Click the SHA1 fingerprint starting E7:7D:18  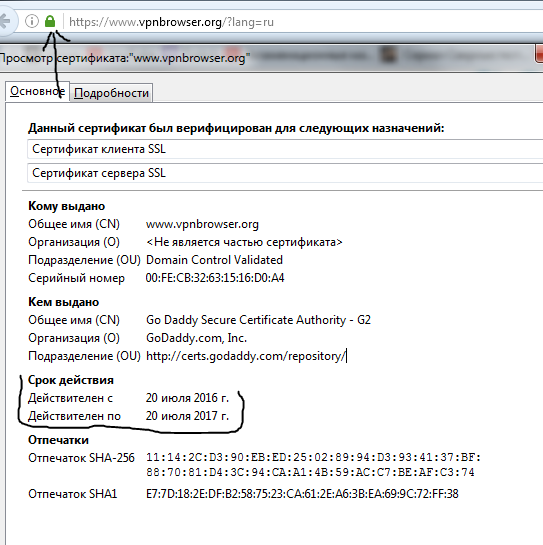click(302, 494)
